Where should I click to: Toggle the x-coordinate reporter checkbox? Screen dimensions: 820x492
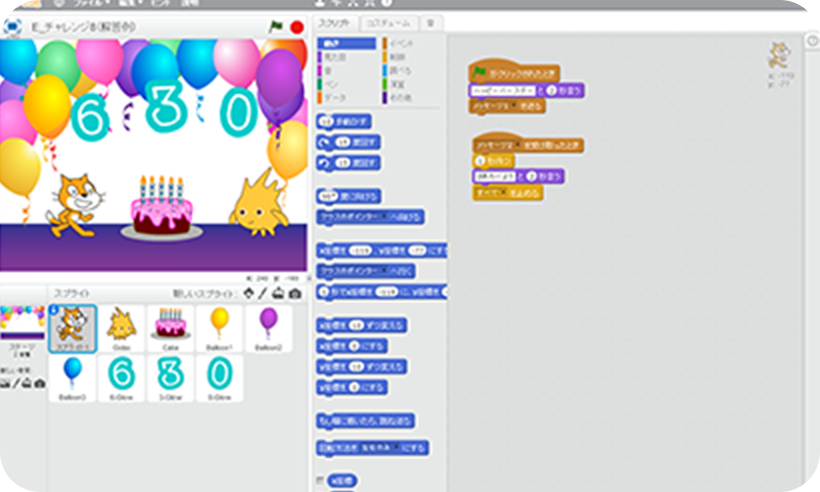click(x=320, y=480)
